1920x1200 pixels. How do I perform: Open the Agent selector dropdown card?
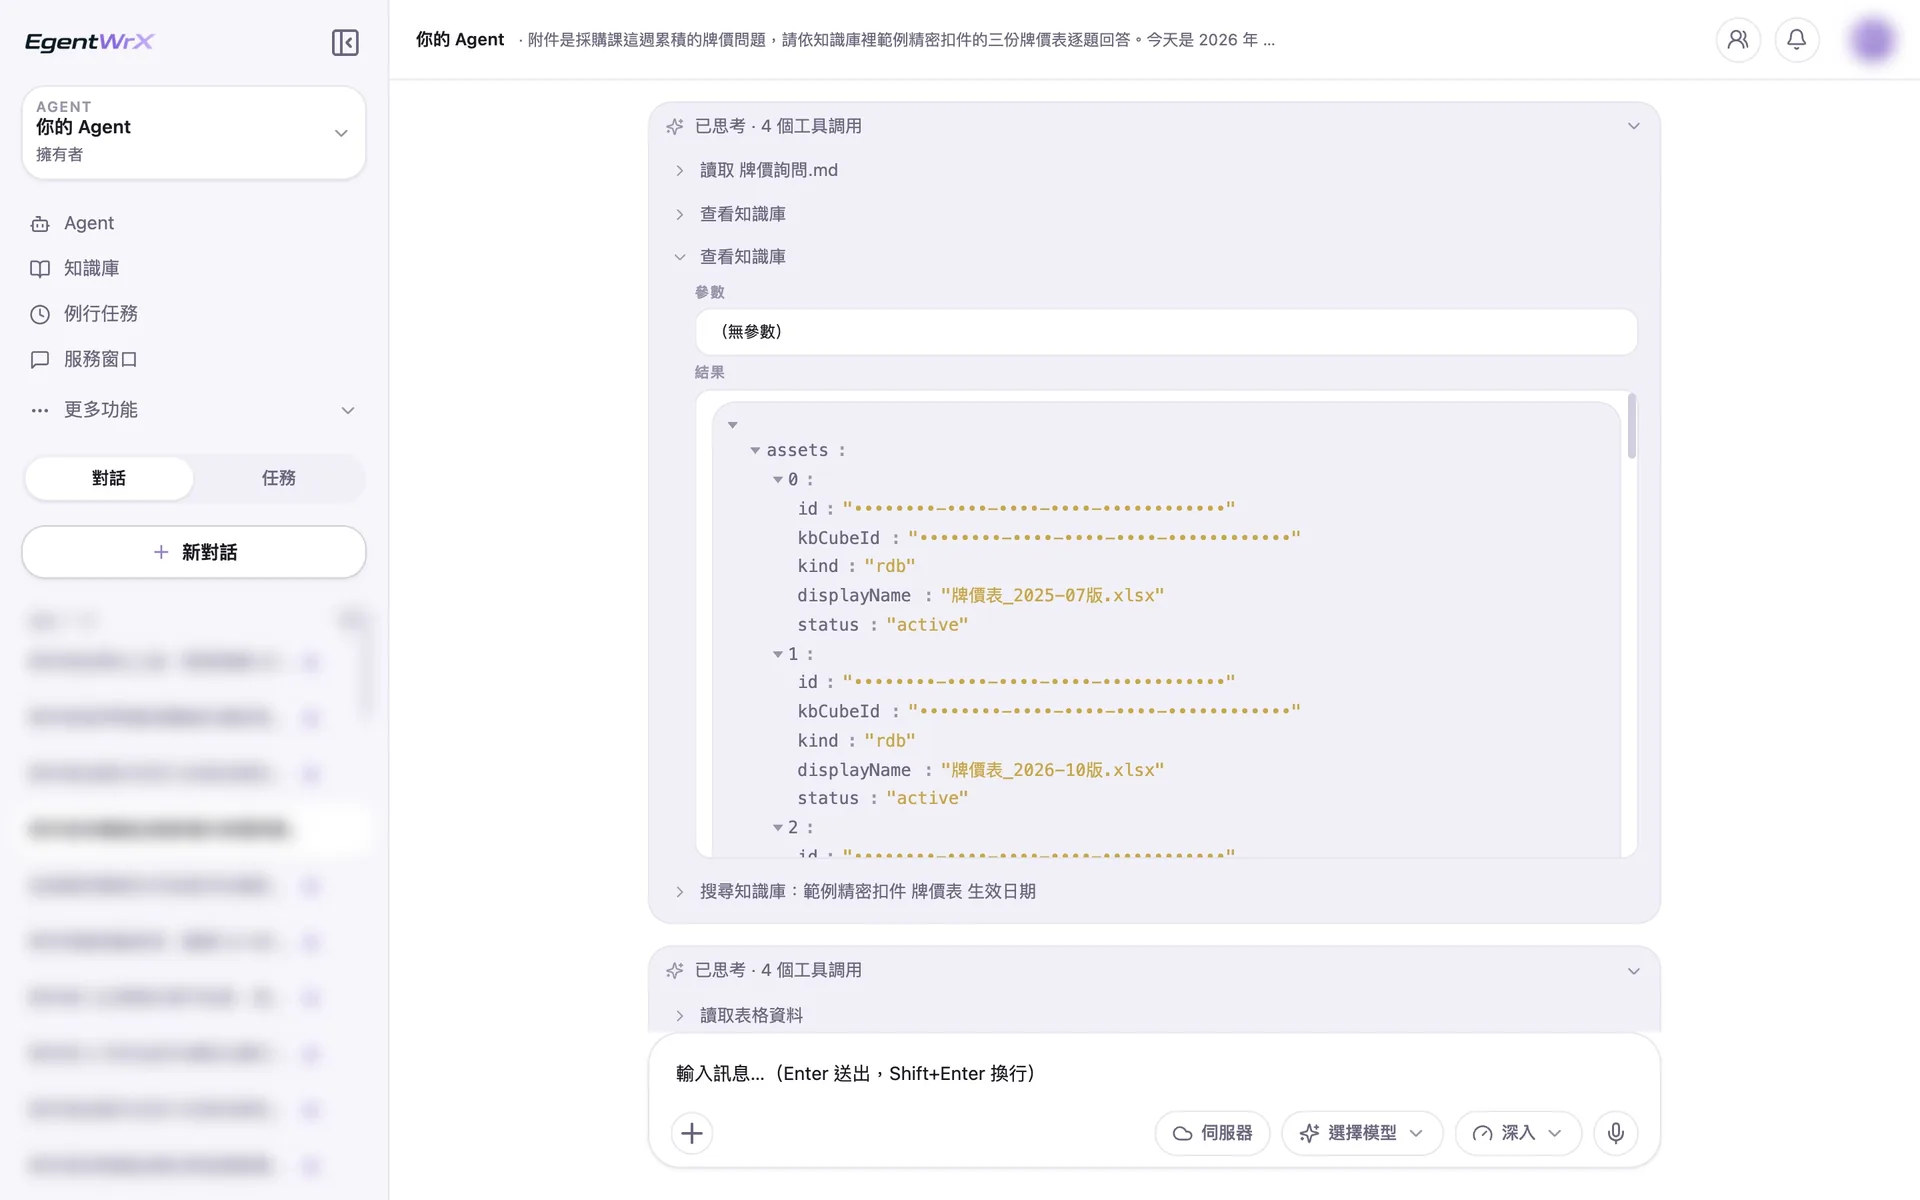tap(194, 132)
